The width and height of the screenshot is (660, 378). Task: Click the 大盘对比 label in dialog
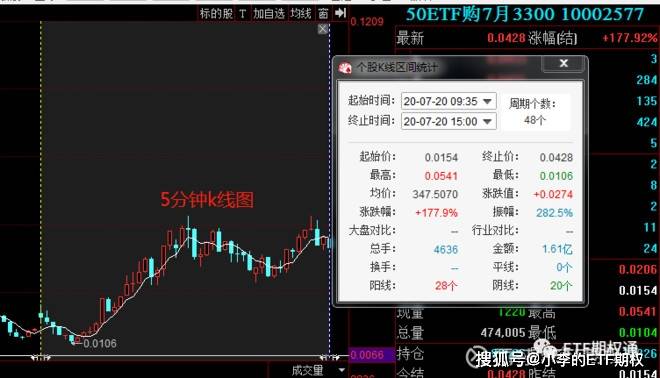[373, 231]
